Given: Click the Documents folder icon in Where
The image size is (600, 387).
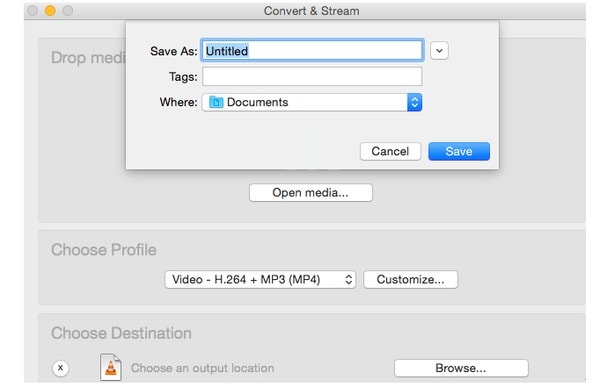Looking at the screenshot, I should click(x=216, y=102).
